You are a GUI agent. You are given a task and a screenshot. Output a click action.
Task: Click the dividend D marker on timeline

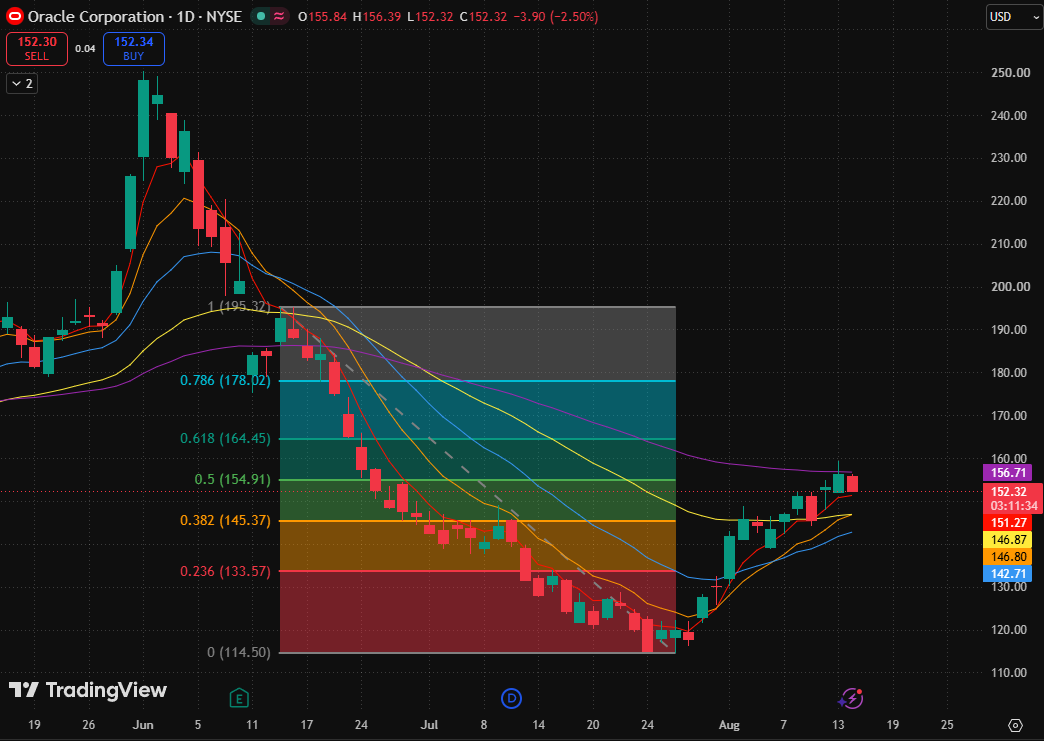tap(511, 698)
